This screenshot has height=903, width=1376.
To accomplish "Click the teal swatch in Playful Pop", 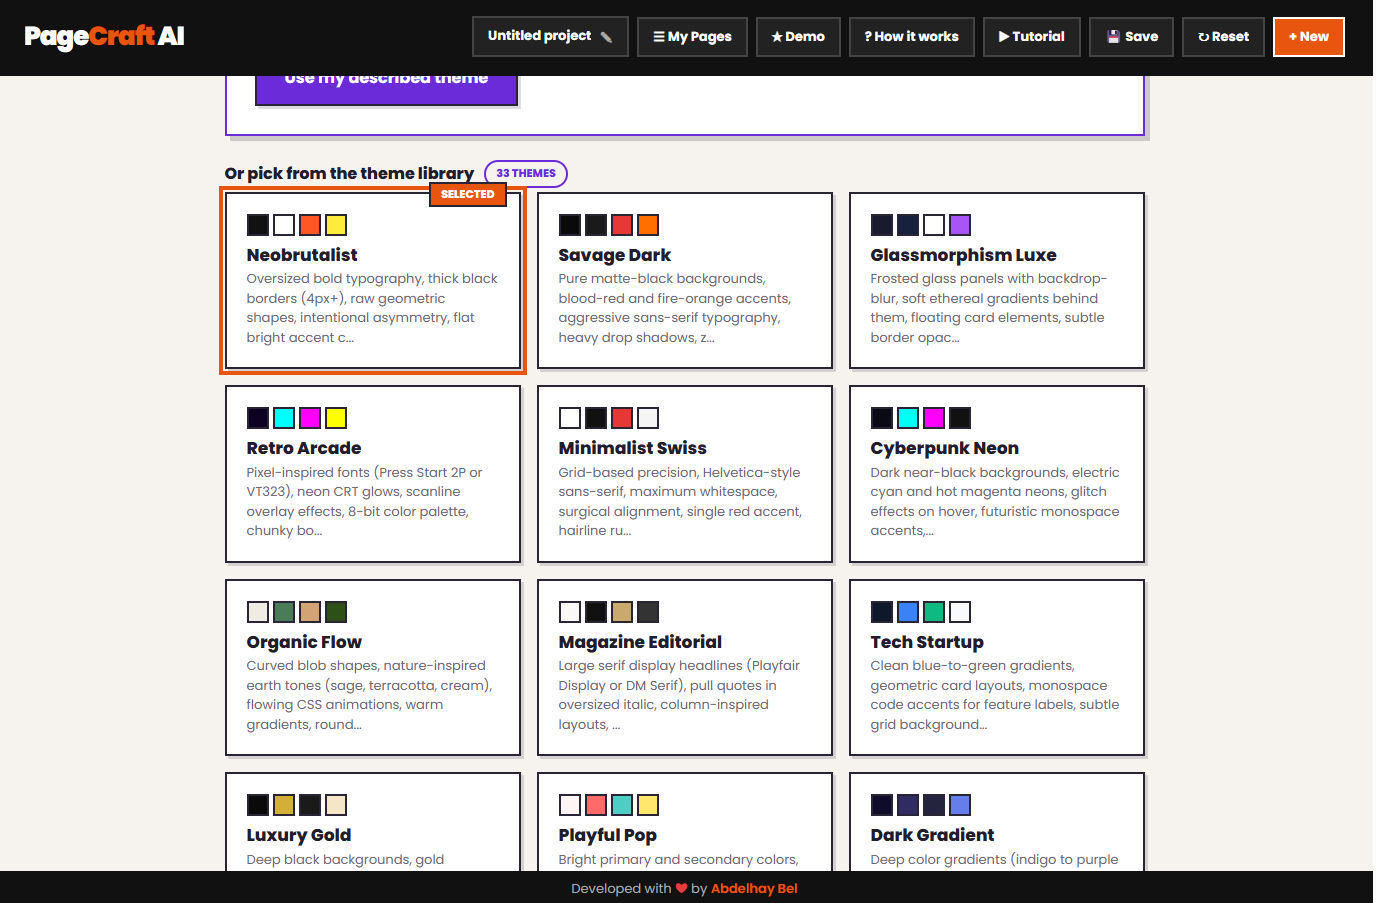I will point(622,805).
